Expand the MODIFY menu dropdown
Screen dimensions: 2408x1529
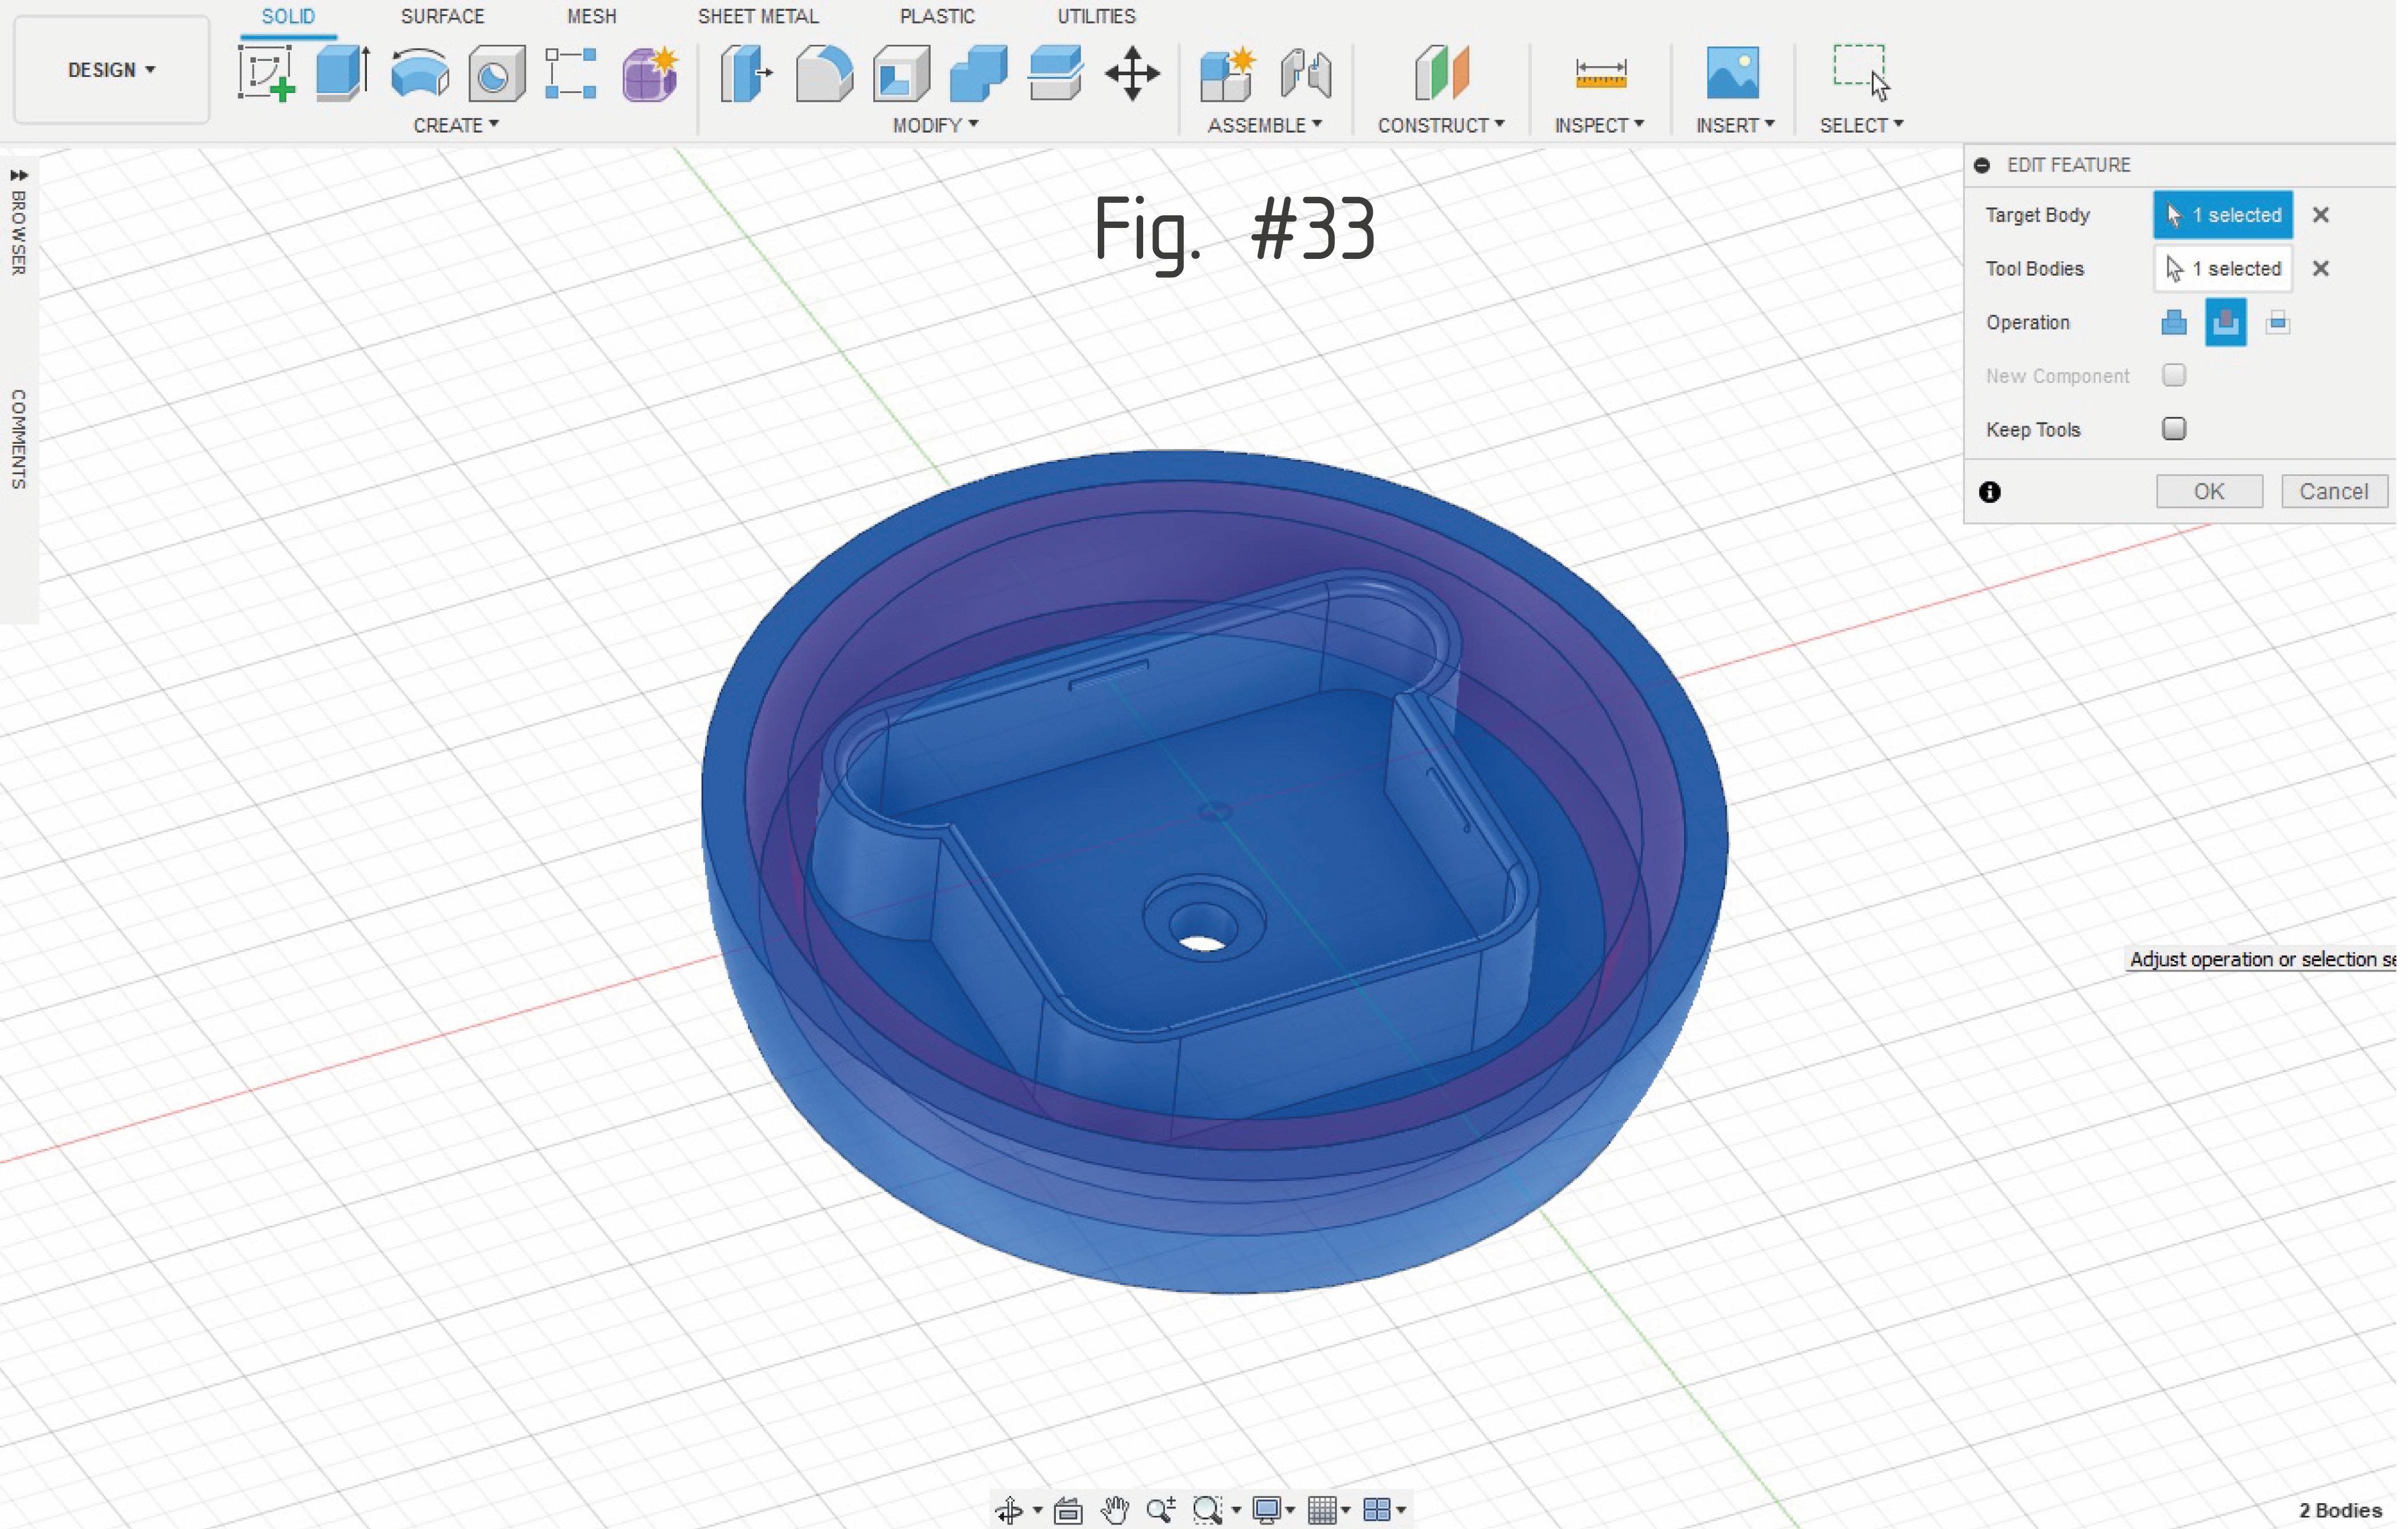coord(935,125)
